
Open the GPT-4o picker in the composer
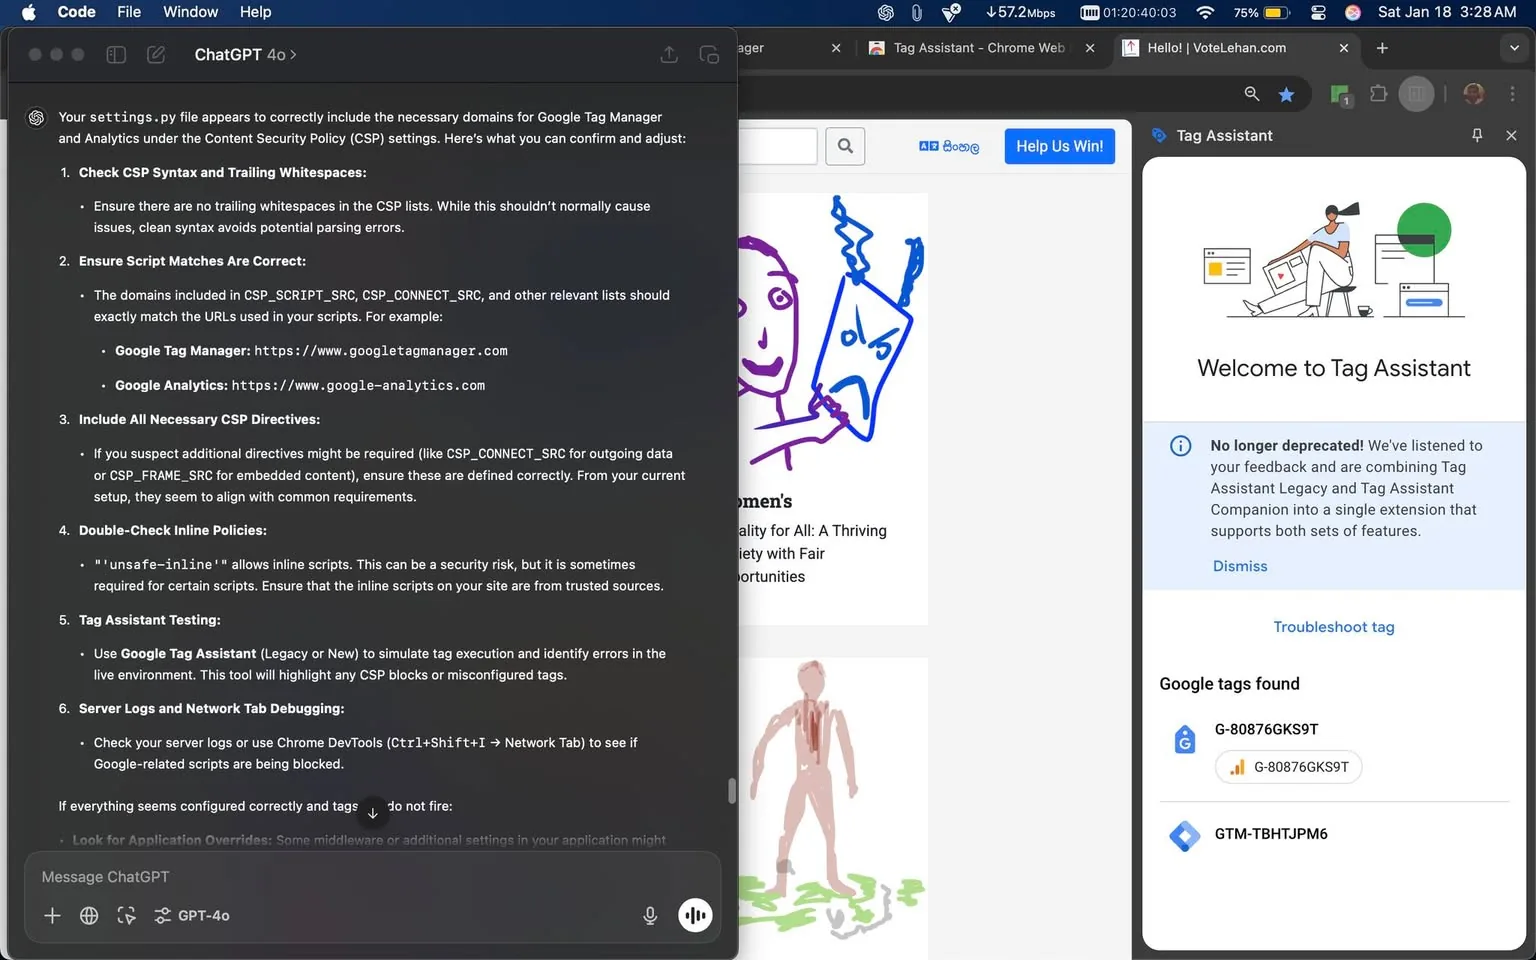point(192,915)
